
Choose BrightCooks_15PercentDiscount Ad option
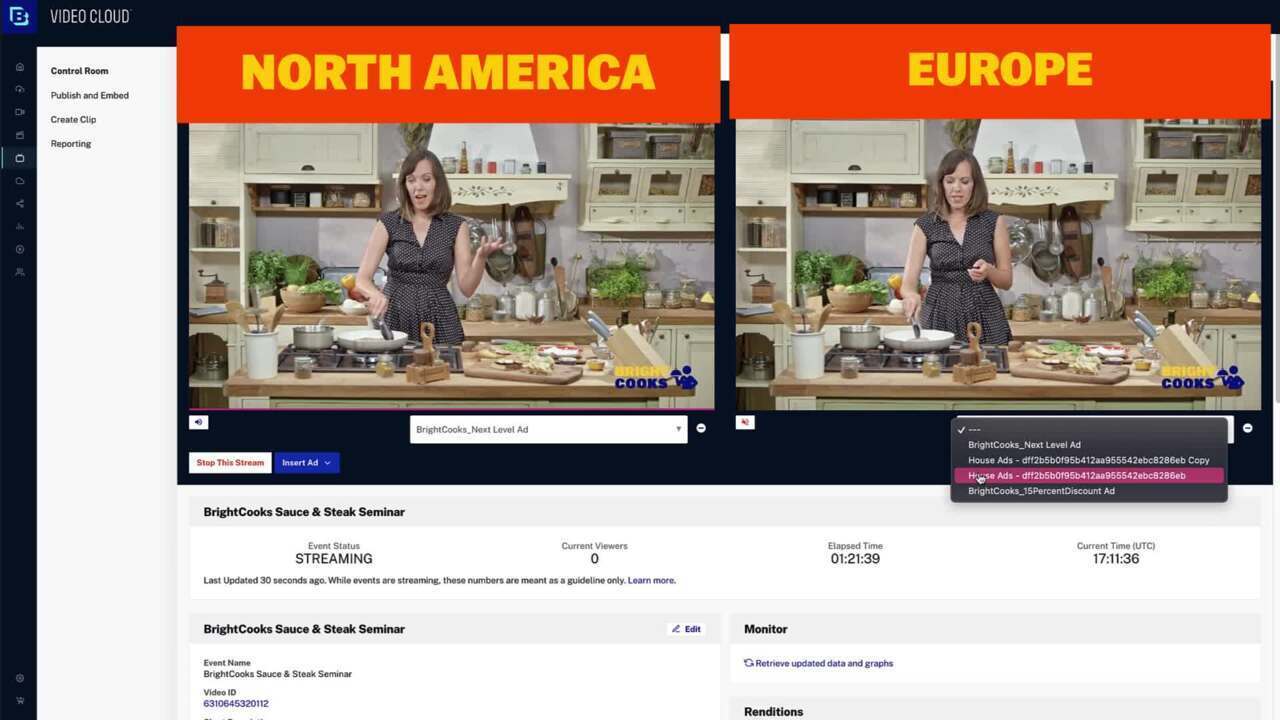point(1089,491)
